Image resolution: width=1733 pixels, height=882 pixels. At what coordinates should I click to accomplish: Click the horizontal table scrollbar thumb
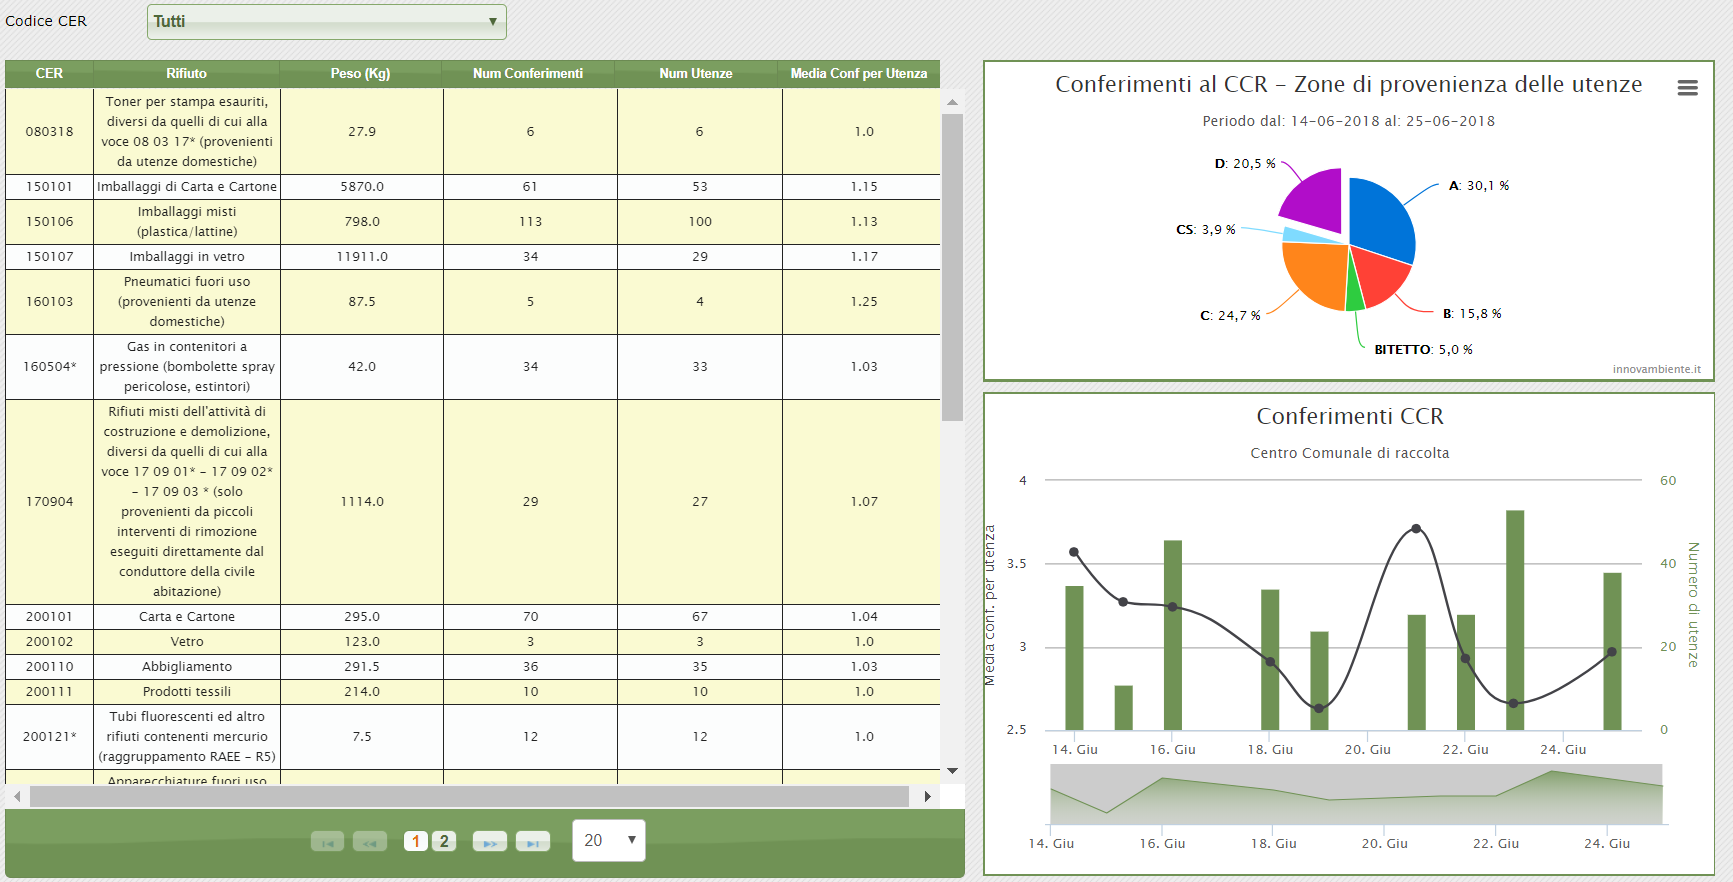pyautogui.click(x=469, y=796)
